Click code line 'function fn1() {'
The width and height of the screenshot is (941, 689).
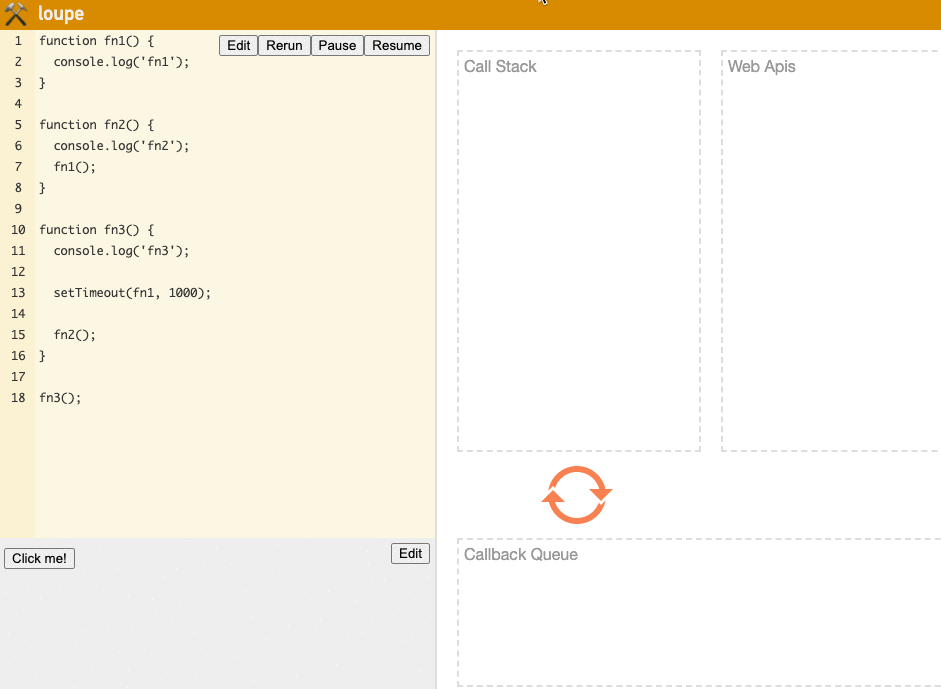97,41
